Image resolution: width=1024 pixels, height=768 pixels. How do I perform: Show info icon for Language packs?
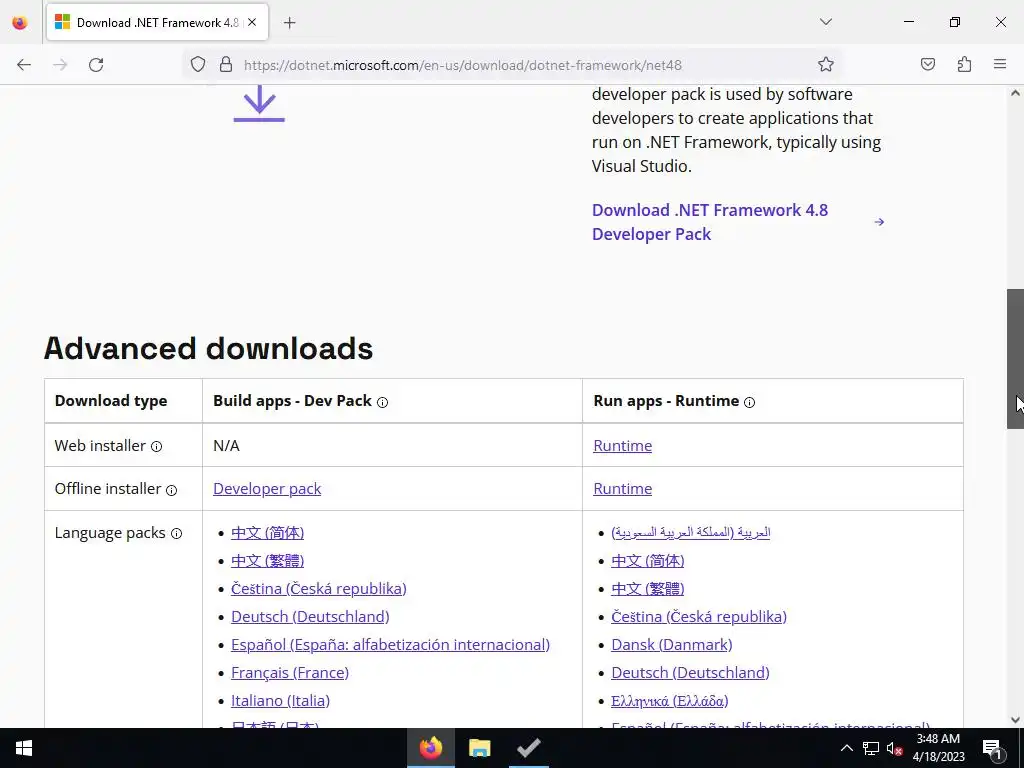(176, 534)
